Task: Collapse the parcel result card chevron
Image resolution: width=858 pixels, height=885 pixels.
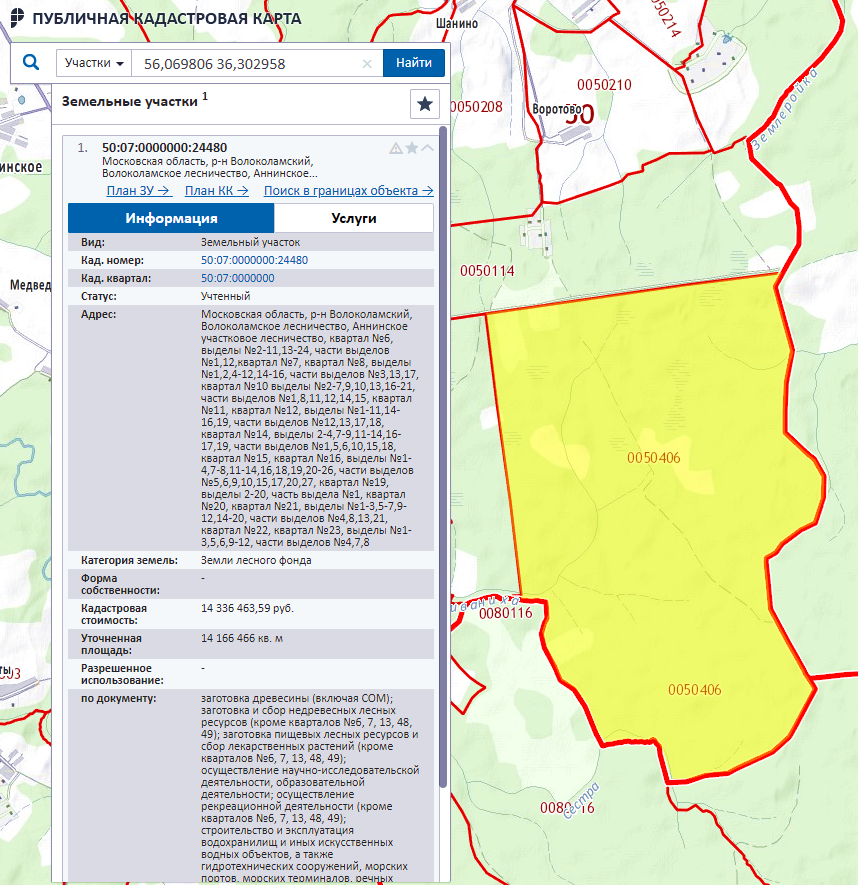Action: pos(427,148)
